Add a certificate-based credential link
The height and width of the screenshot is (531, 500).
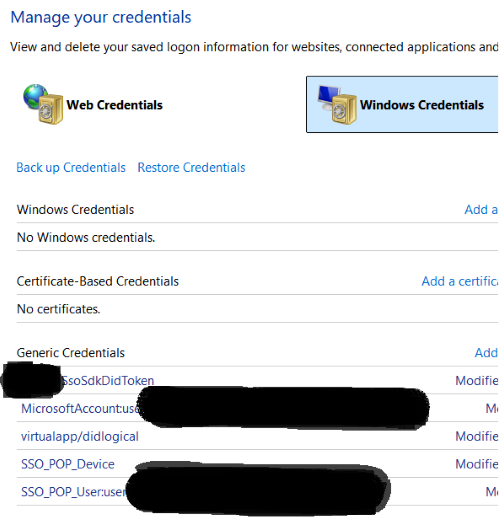tap(460, 281)
